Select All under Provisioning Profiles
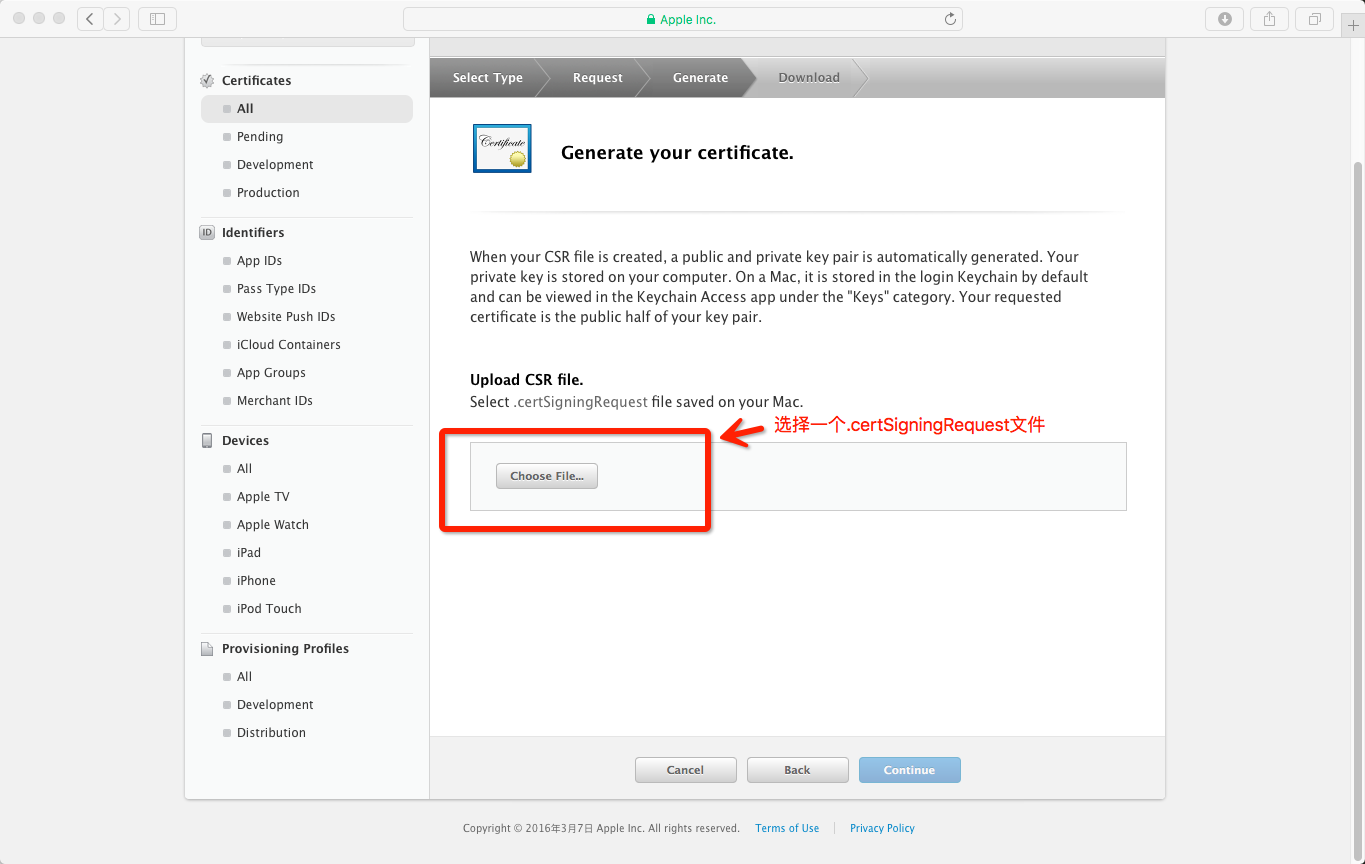Viewport: 1365px width, 864px height. [x=244, y=677]
